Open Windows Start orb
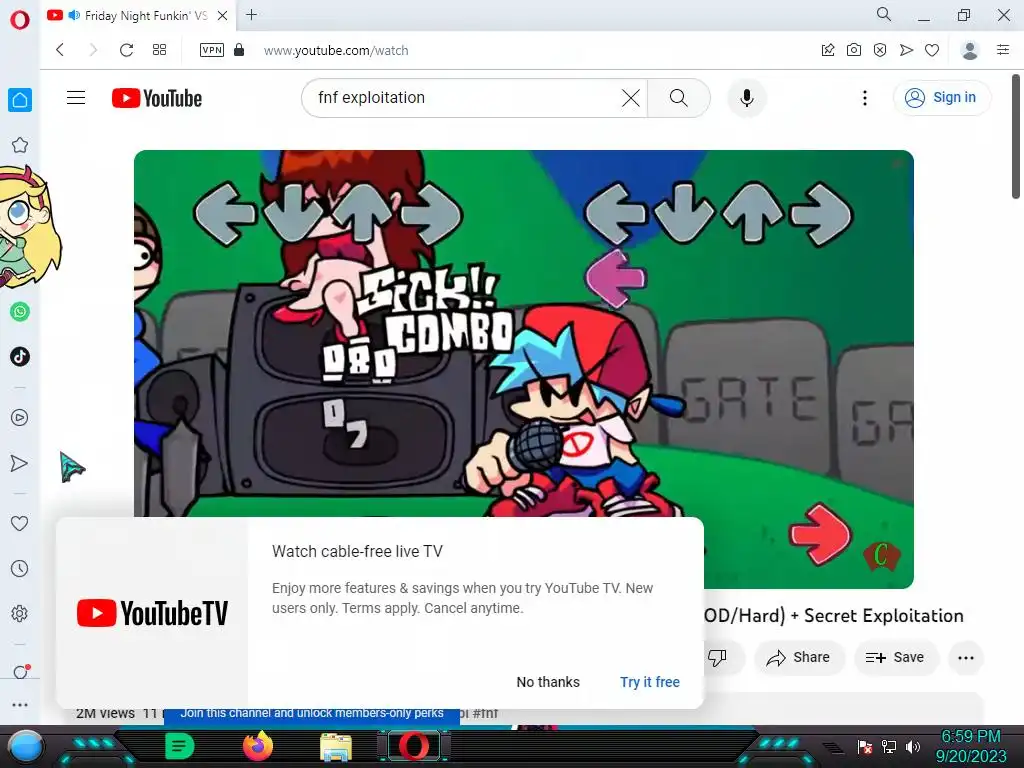The height and width of the screenshot is (768, 1024). click(x=26, y=746)
